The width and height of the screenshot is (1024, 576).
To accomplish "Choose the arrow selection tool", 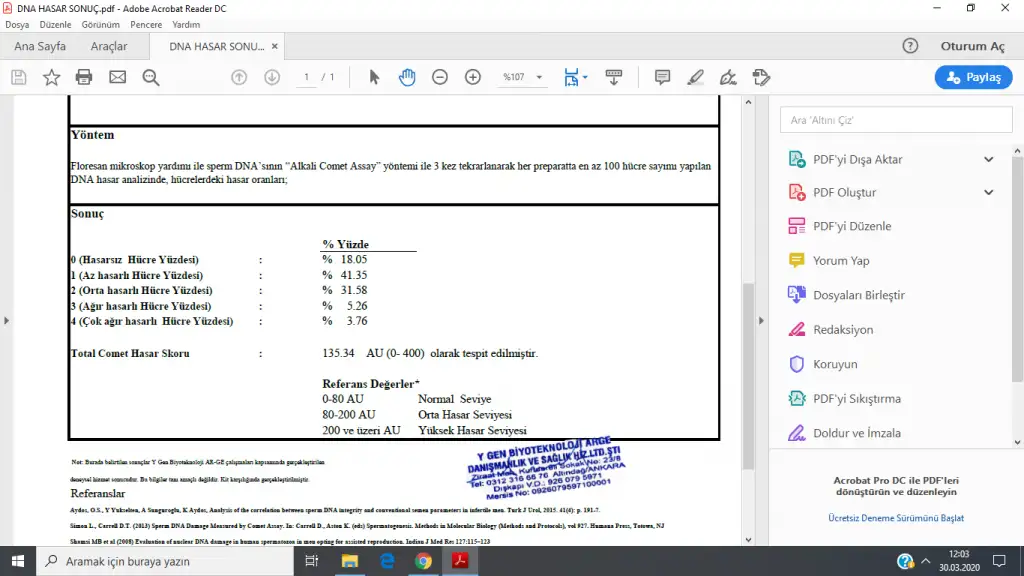I will pos(374,77).
